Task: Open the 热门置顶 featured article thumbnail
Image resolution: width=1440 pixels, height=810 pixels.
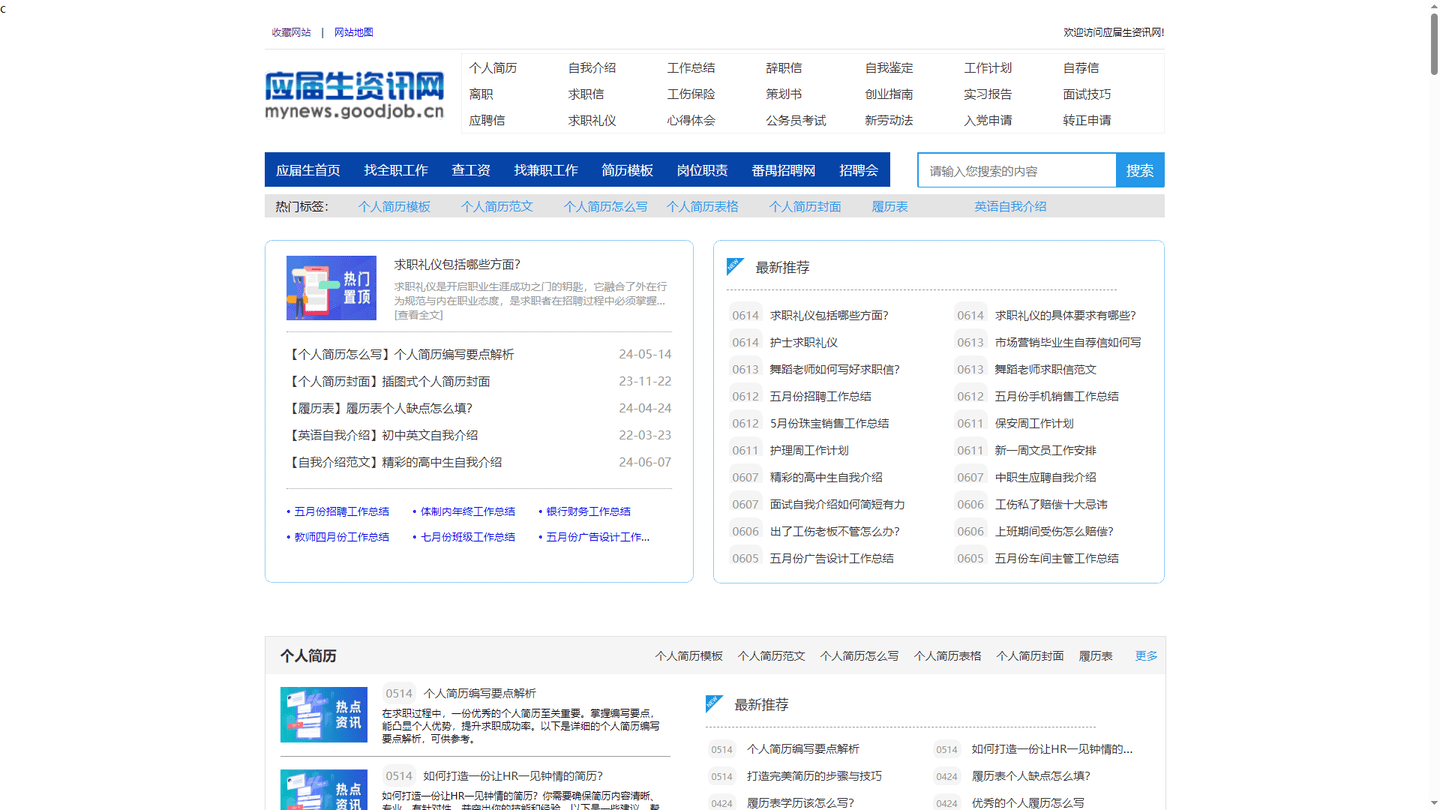Action: 331,288
